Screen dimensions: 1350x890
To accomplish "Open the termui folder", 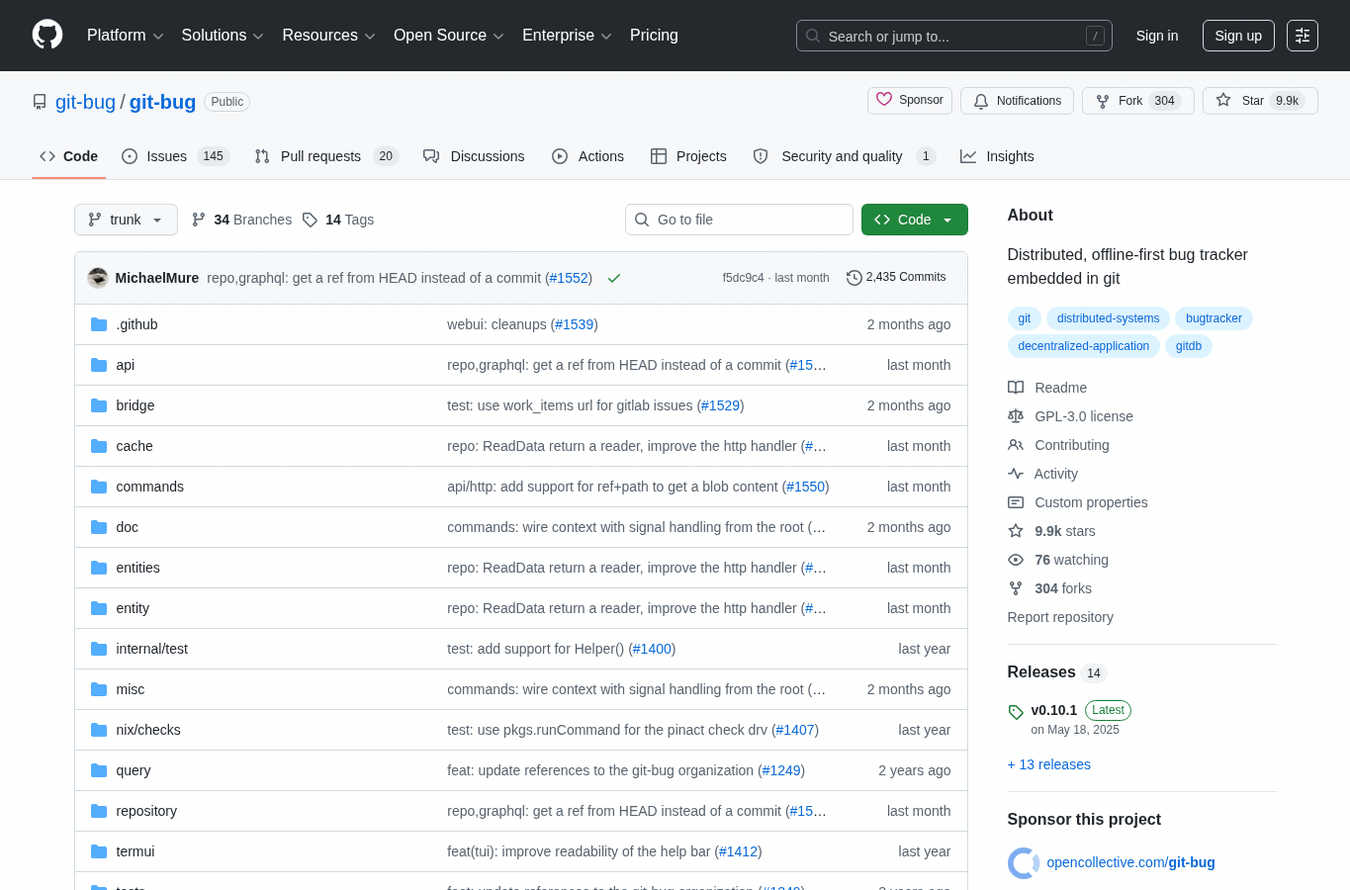I will coord(135,851).
